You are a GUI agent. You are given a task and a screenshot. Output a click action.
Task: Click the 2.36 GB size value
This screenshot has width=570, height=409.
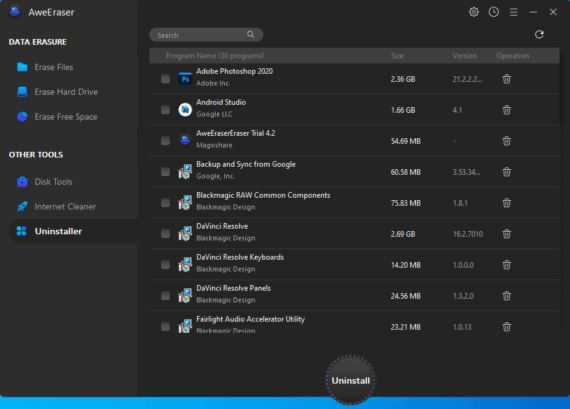click(403, 79)
